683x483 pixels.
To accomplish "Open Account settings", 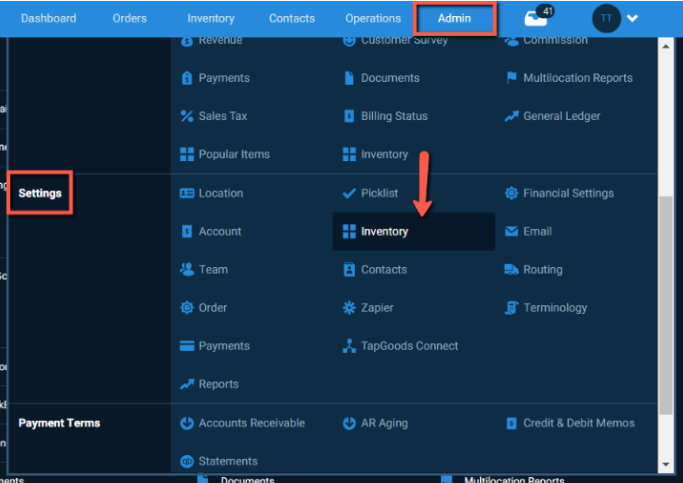I will pos(220,231).
